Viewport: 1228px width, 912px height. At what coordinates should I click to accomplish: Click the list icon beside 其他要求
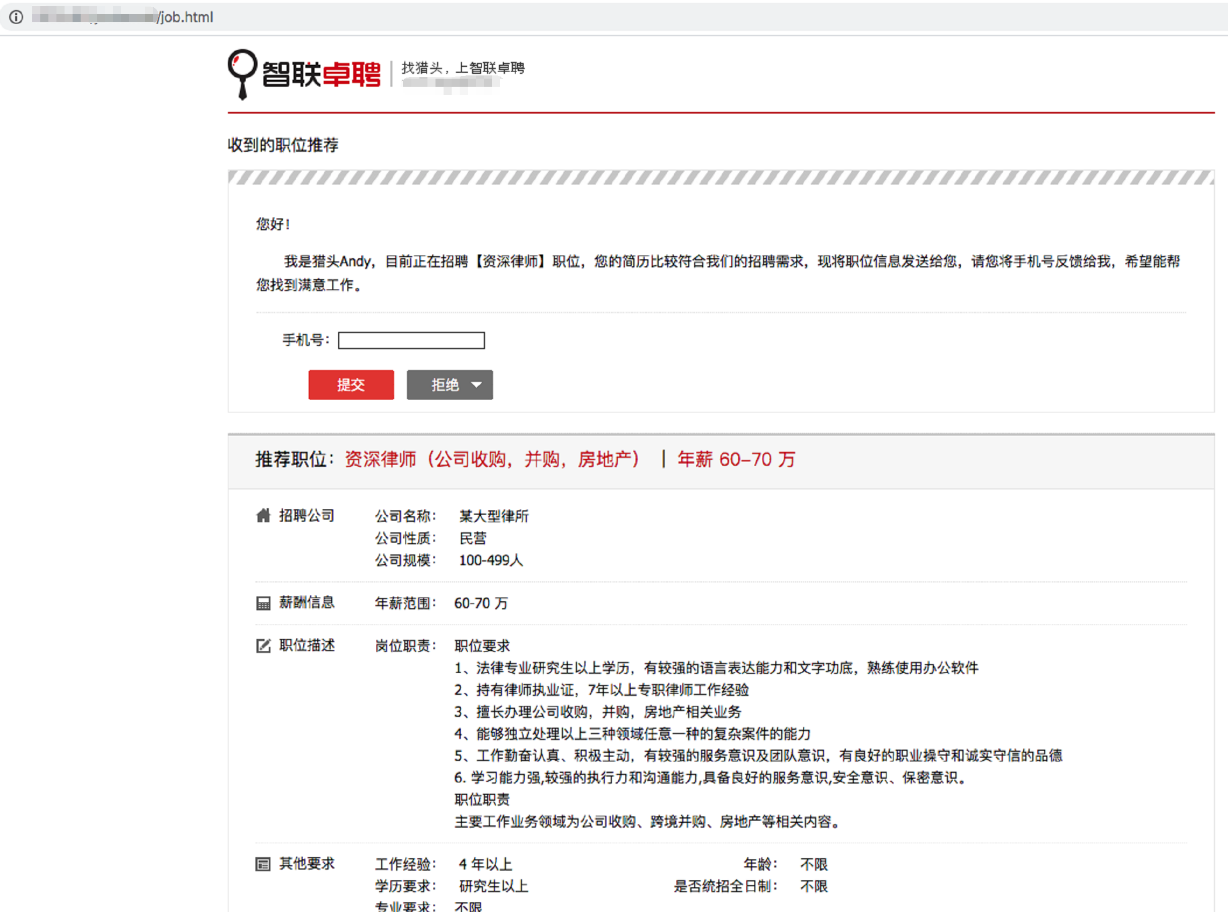coord(264,864)
